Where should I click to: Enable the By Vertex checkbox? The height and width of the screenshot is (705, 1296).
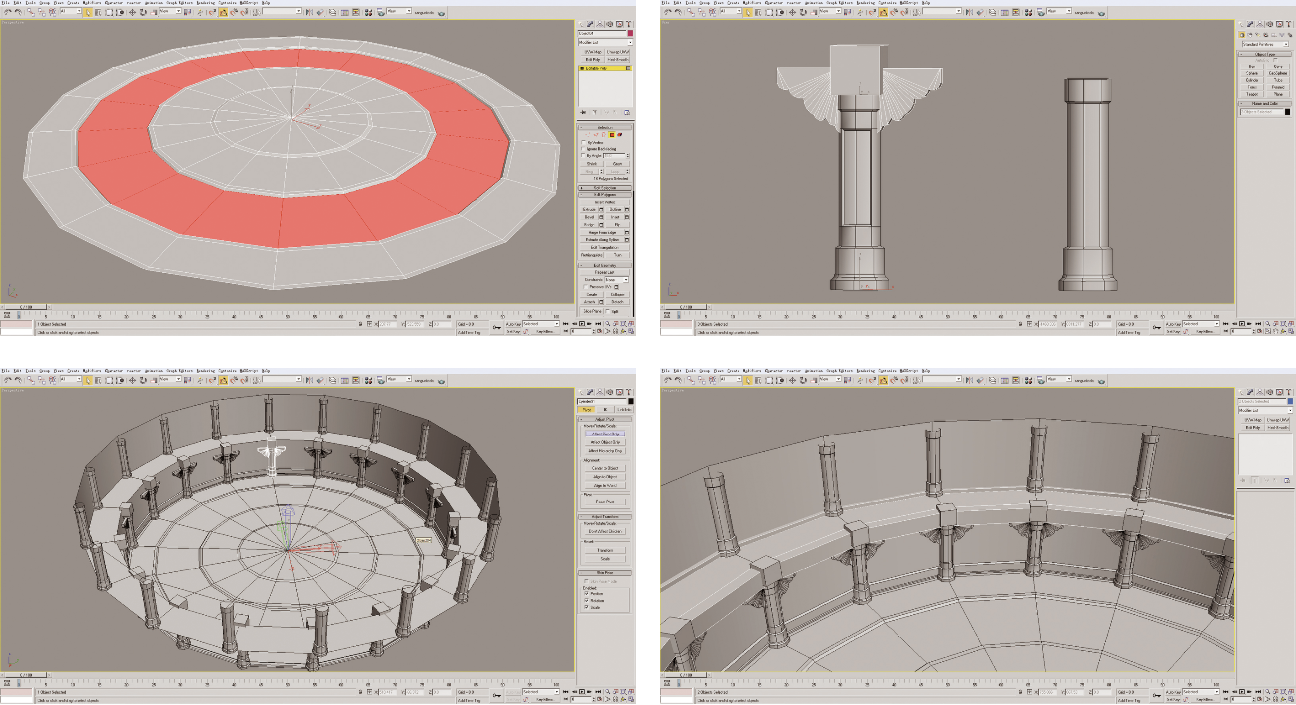point(584,143)
